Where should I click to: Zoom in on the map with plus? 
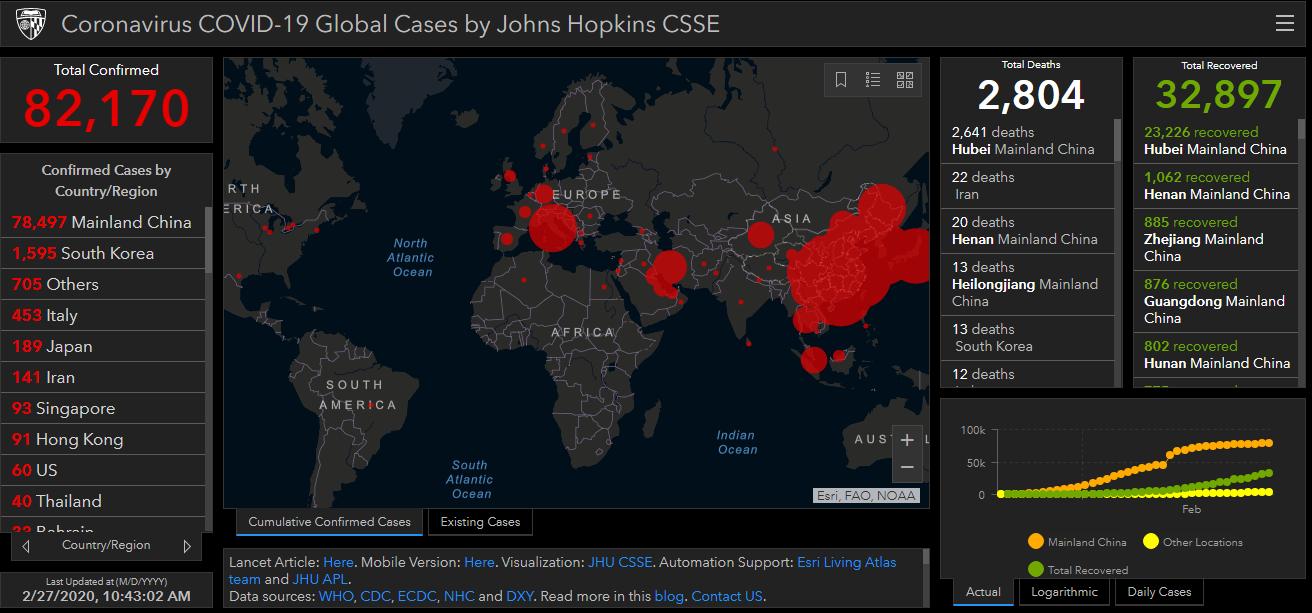[907, 440]
